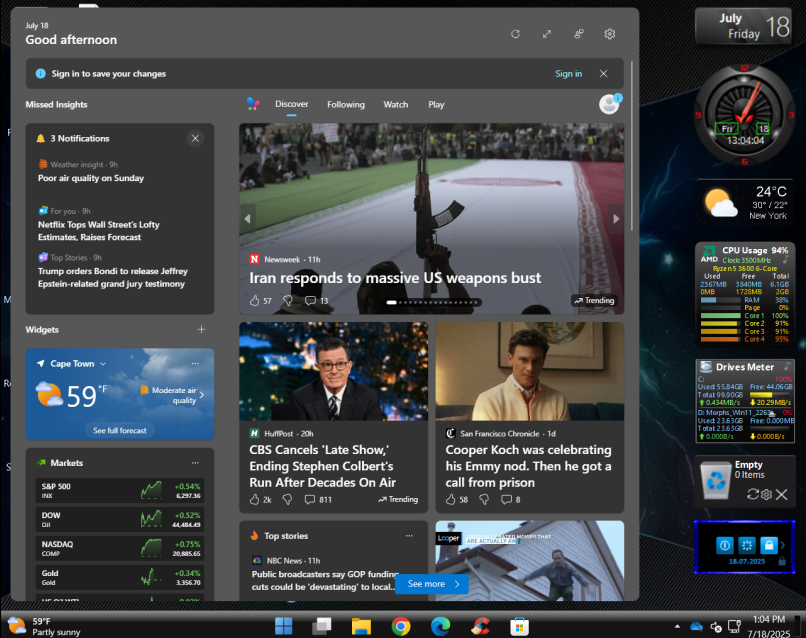
Task: Open the Copilot Discover logo icon
Action: click(x=253, y=104)
